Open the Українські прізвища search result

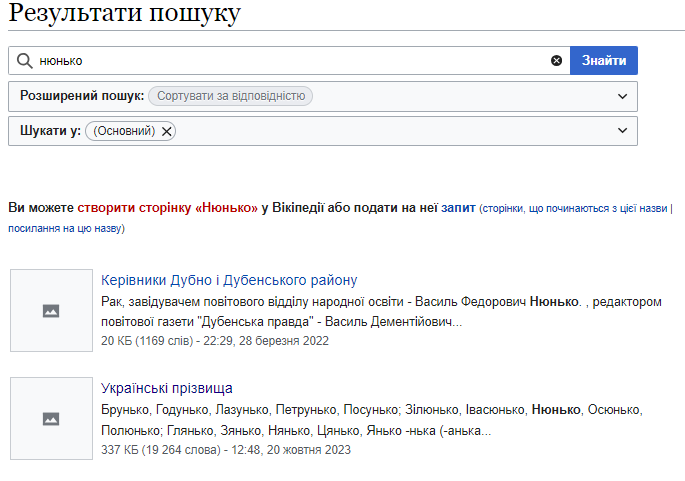pyautogui.click(x=166, y=388)
